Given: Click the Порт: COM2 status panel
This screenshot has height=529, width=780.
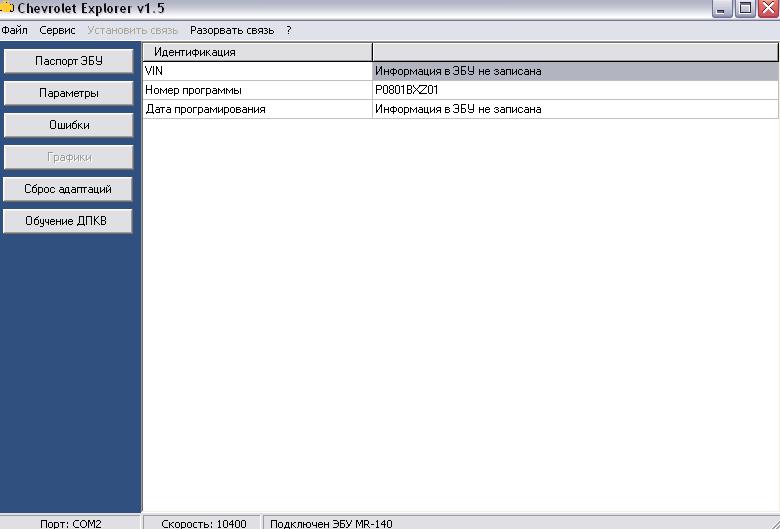Looking at the screenshot, I should pos(70,522).
